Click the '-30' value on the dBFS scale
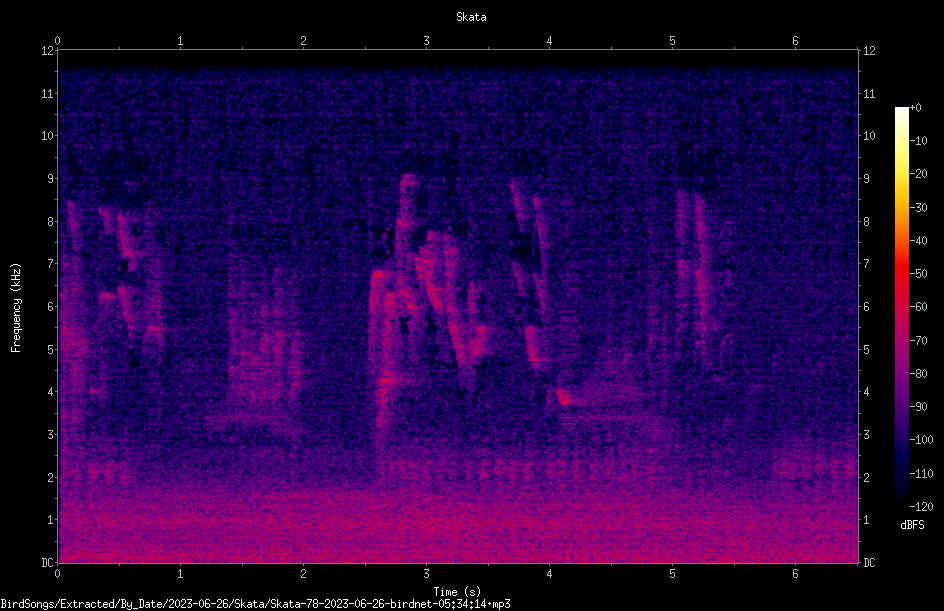Viewport: 944px width, 611px height. coord(919,208)
